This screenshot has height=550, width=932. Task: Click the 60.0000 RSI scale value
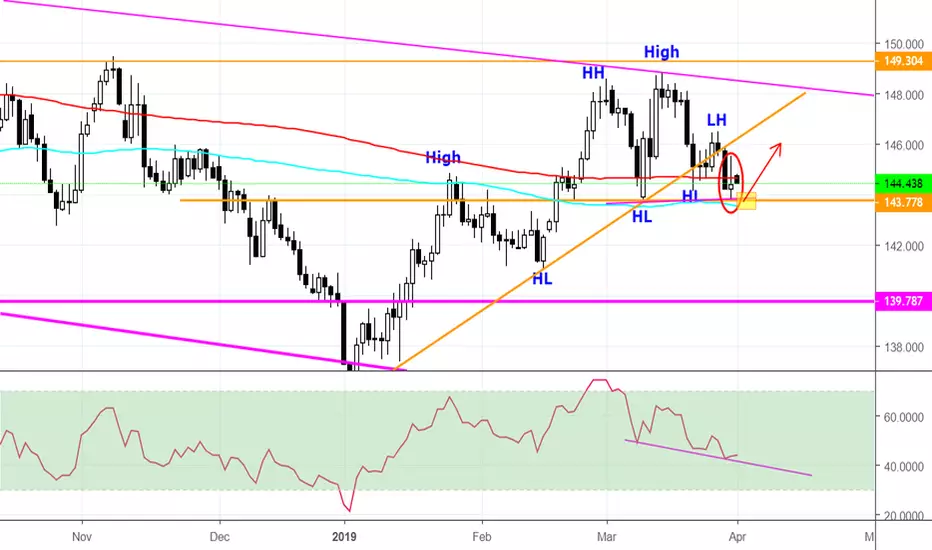click(x=903, y=417)
